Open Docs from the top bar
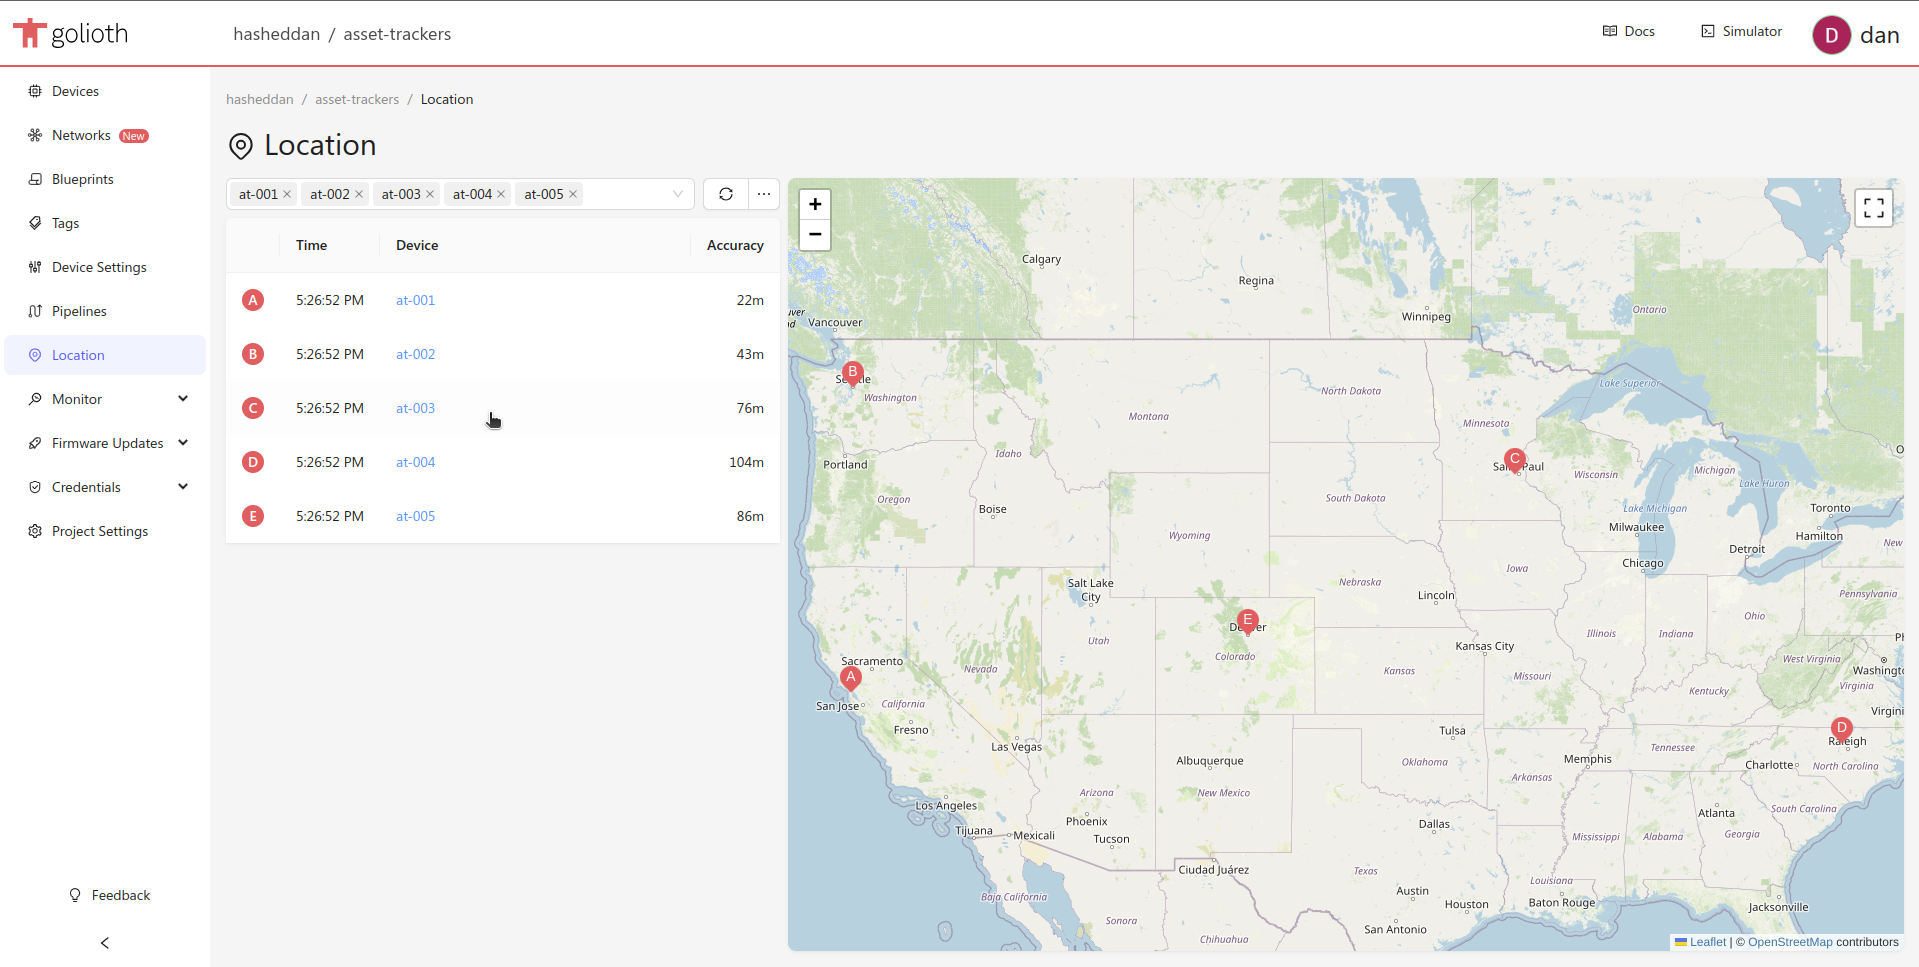Viewport: 1919px width, 967px height. click(1629, 31)
